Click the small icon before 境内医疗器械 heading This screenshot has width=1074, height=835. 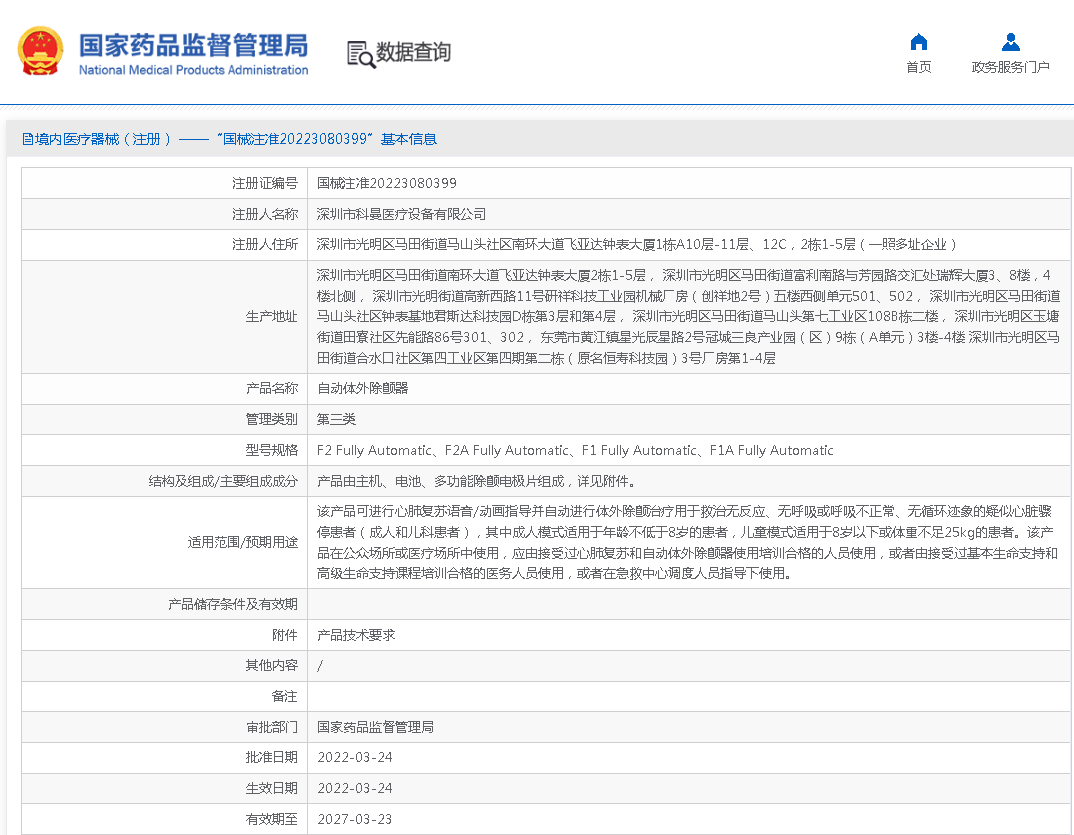27,140
